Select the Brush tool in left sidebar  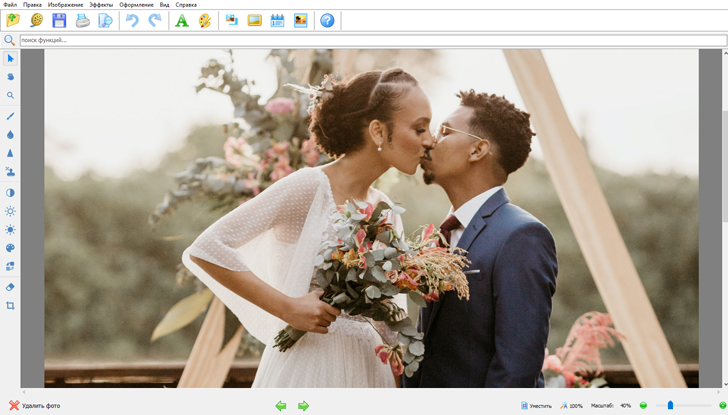coord(10,116)
